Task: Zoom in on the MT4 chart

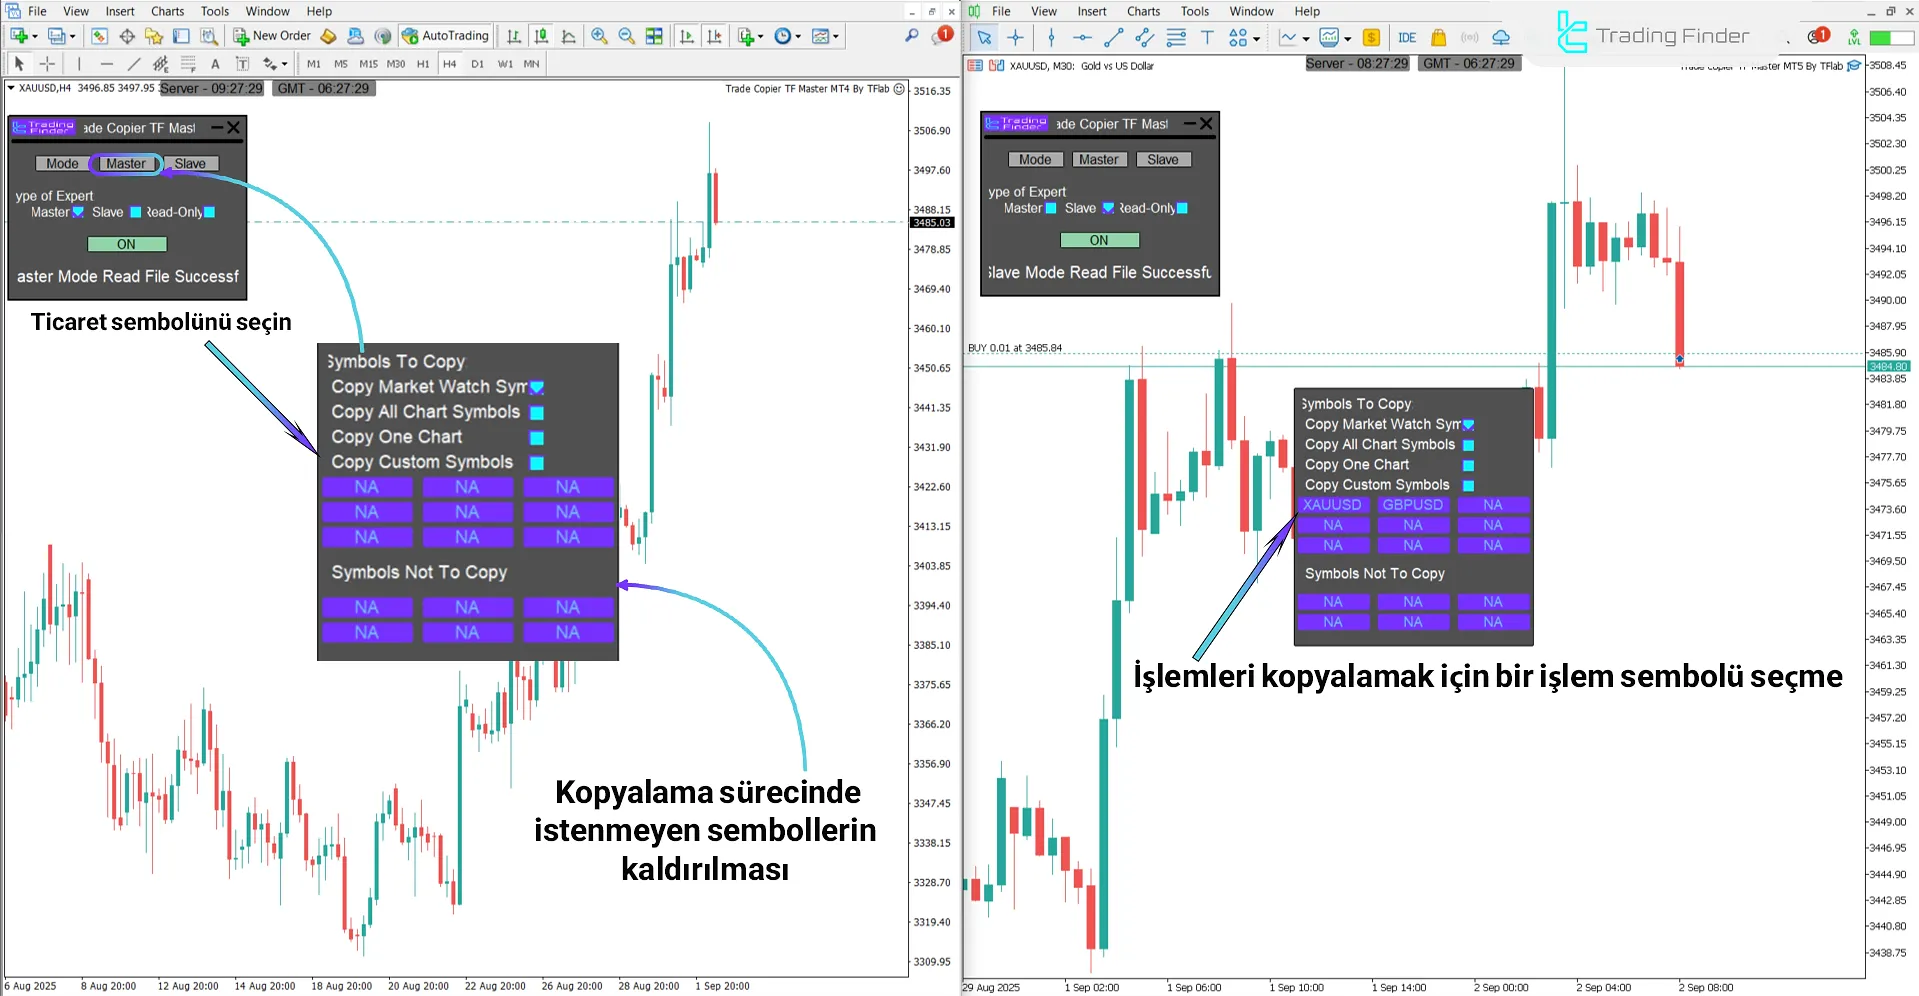Action: point(600,36)
